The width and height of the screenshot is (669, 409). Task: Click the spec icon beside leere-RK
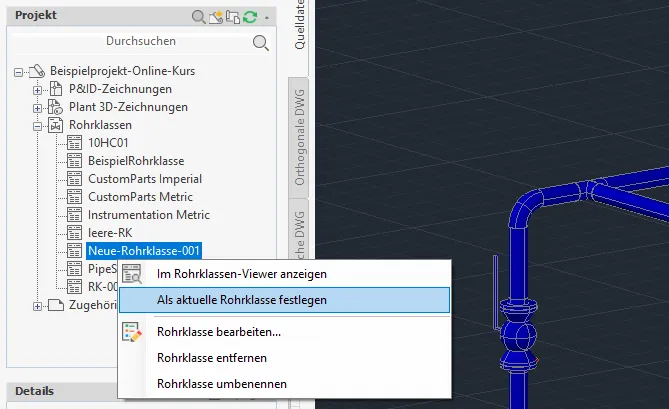point(75,232)
